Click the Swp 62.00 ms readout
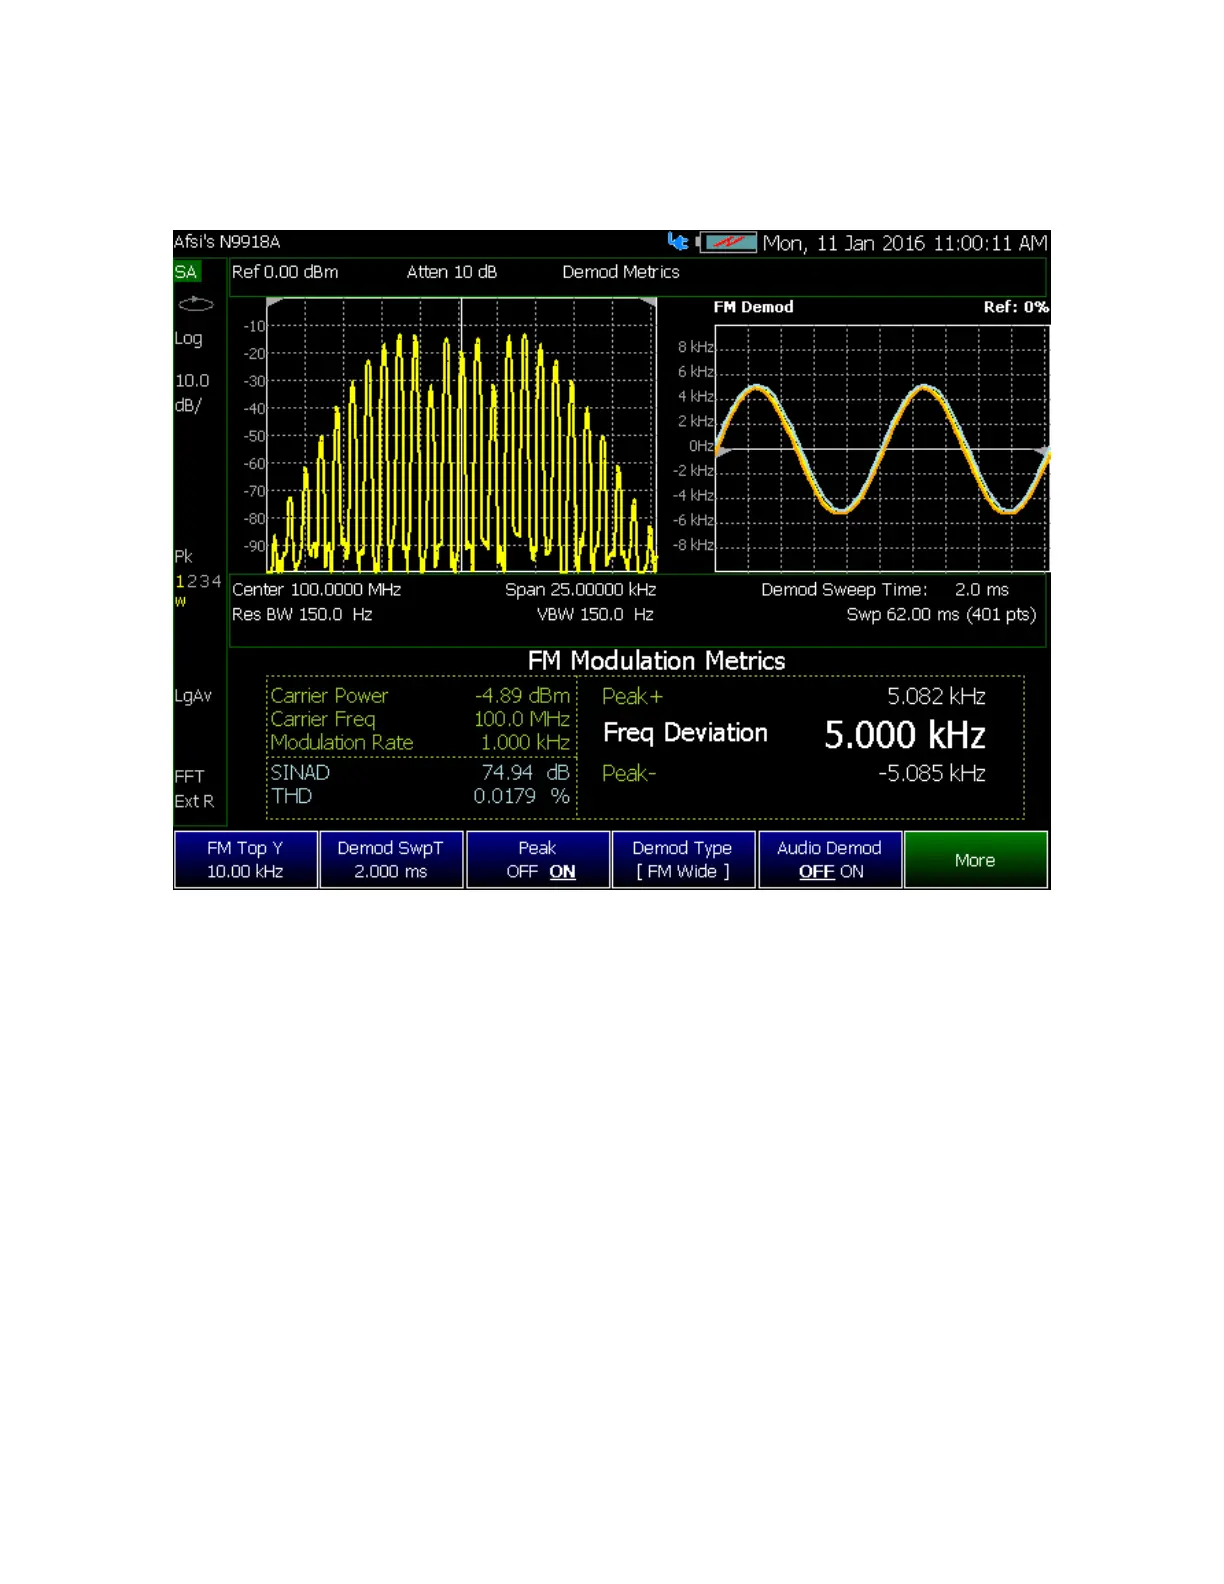Viewport: 1224px width, 1584px height. point(941,614)
